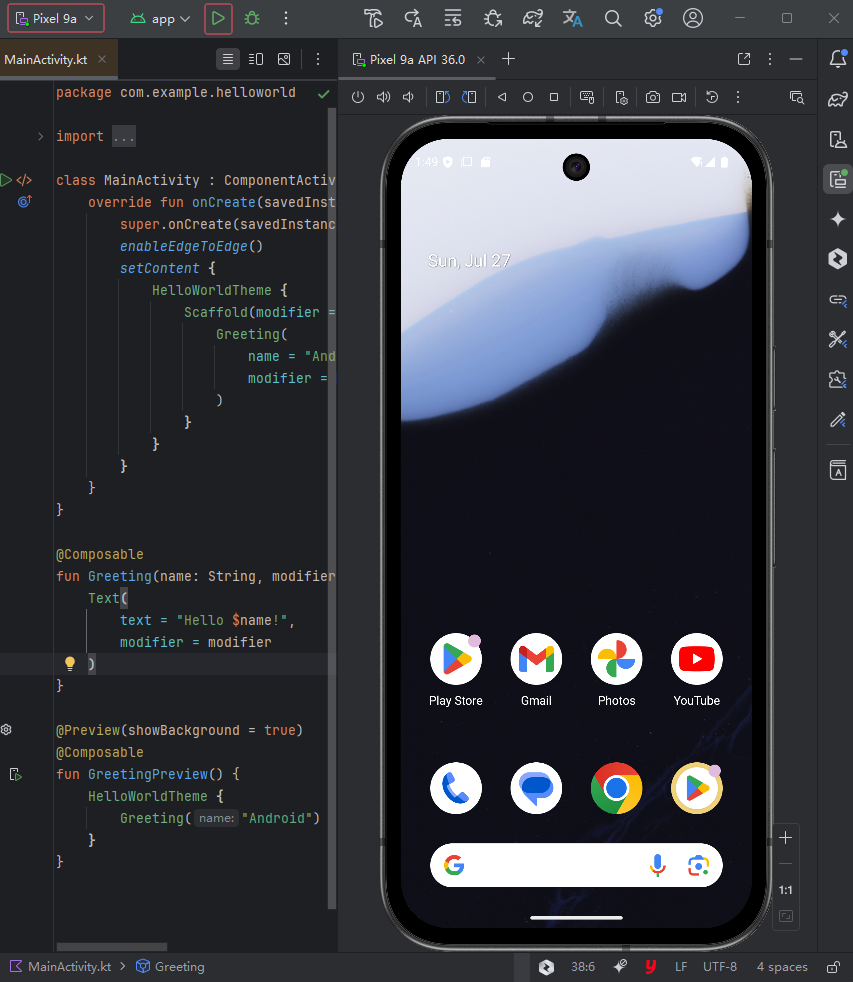Open the Device Manager tool window on the right sidebar
Image resolution: width=853 pixels, height=982 pixels.
pos(837,139)
